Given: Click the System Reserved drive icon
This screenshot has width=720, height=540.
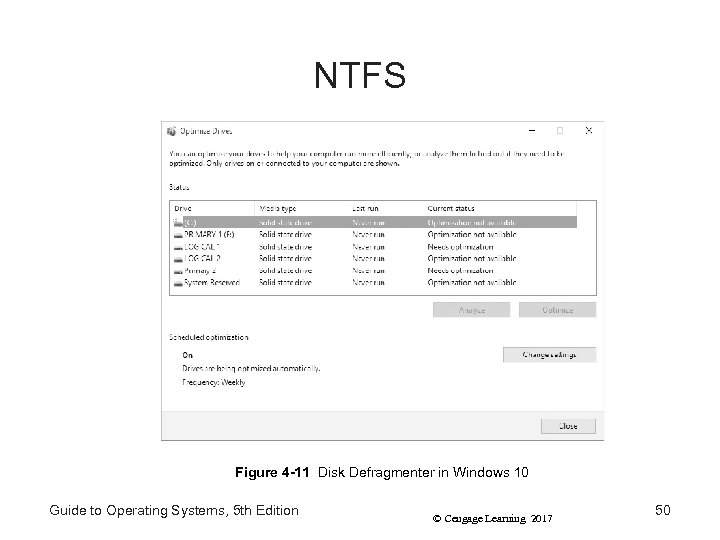Looking at the screenshot, I should pyautogui.click(x=178, y=283).
